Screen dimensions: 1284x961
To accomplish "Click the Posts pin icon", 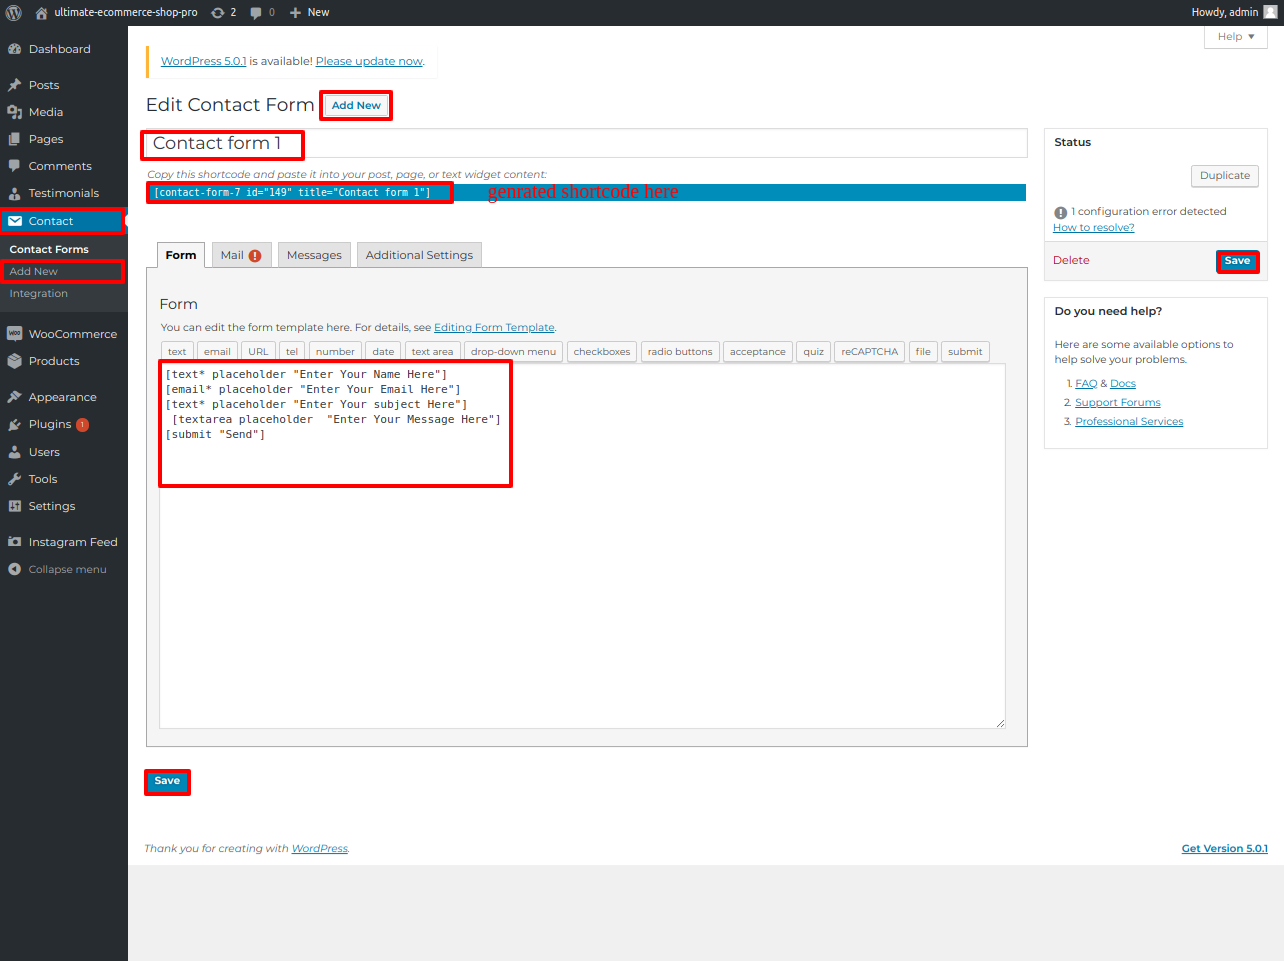I will (15, 85).
